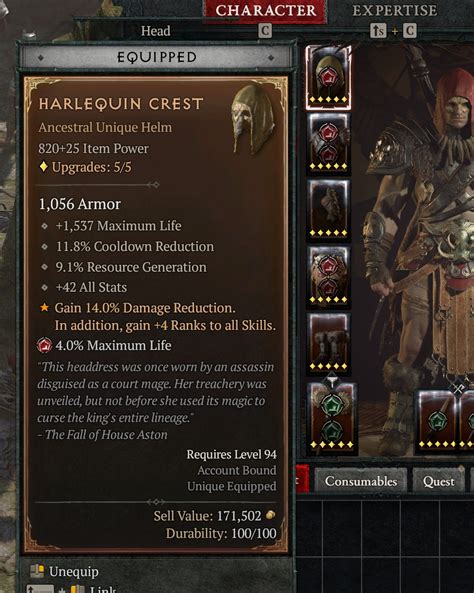This screenshot has width=474, height=593.
Task: Select the chest armor slot with two red gems
Action: coord(328,143)
